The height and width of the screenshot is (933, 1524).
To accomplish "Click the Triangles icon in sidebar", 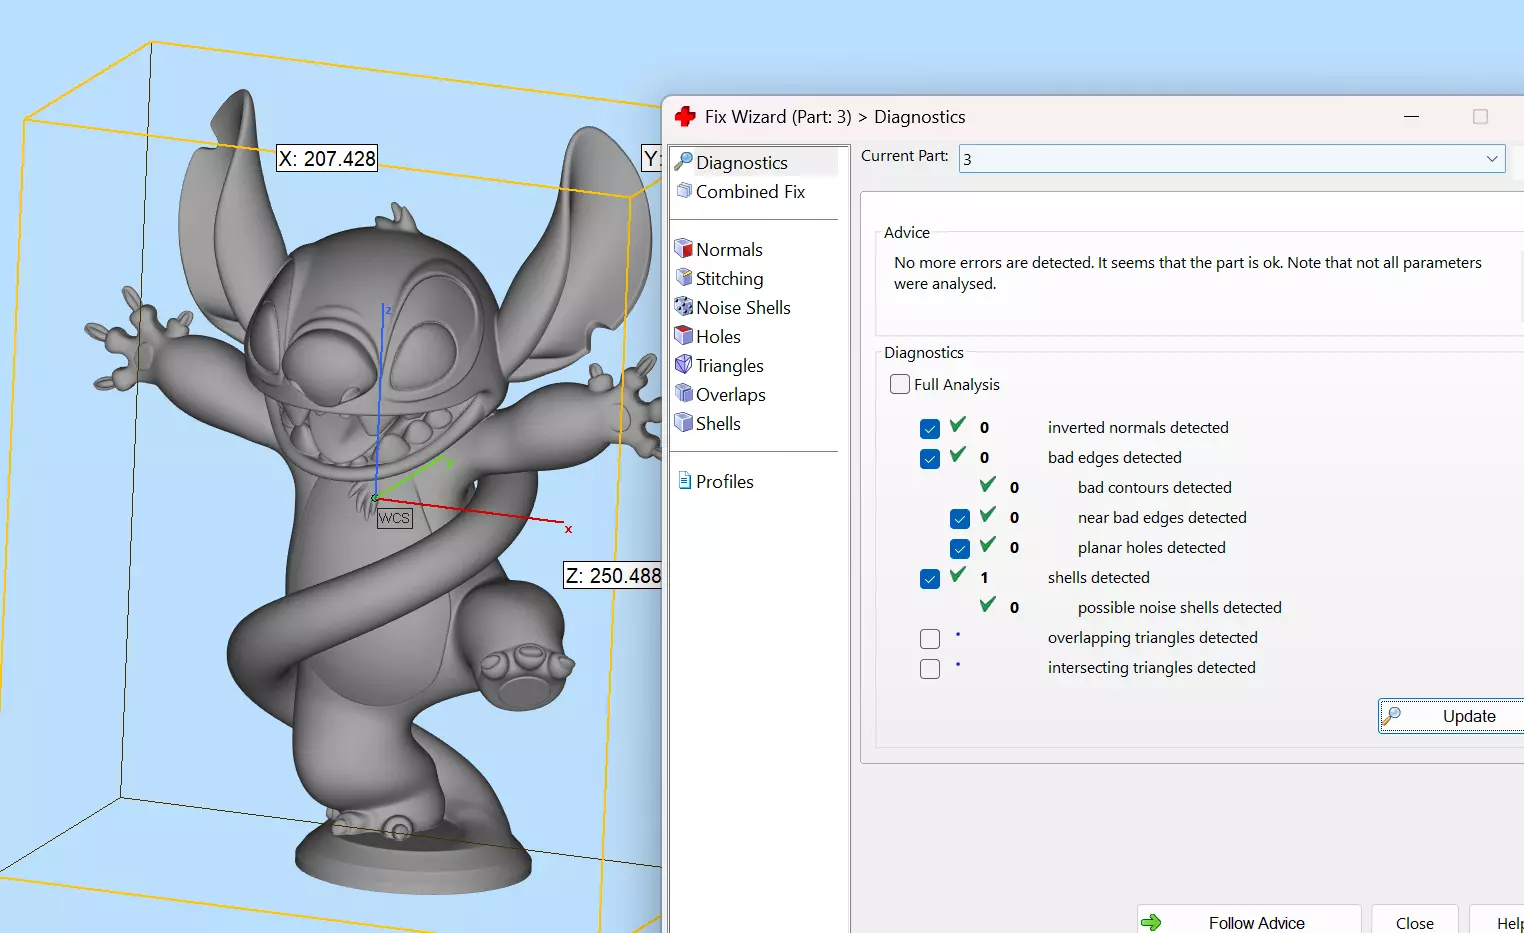I will click(684, 364).
